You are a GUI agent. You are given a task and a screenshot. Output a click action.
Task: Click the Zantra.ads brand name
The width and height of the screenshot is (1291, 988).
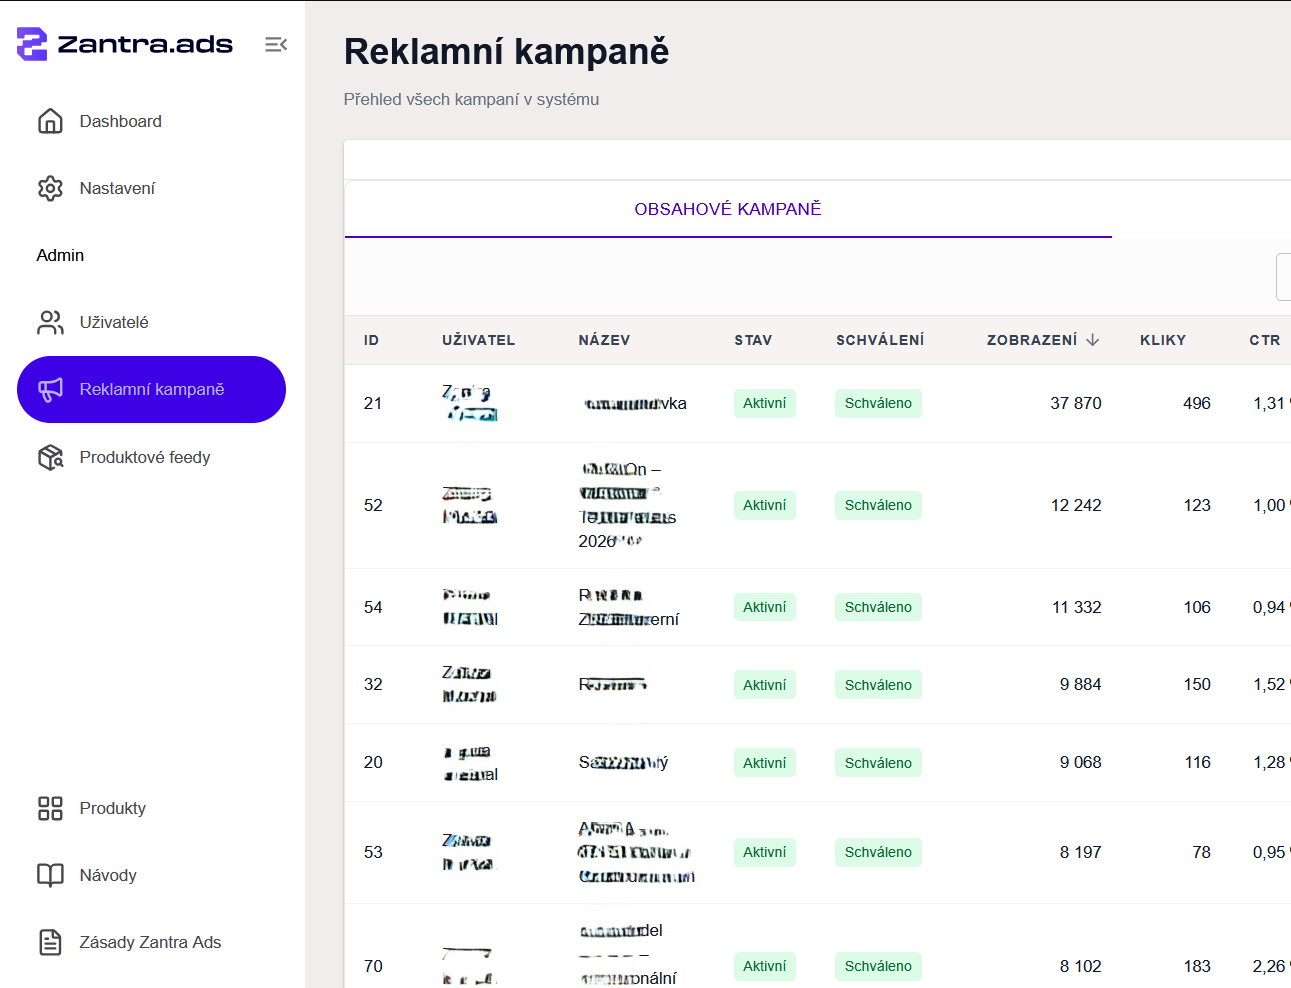point(145,44)
